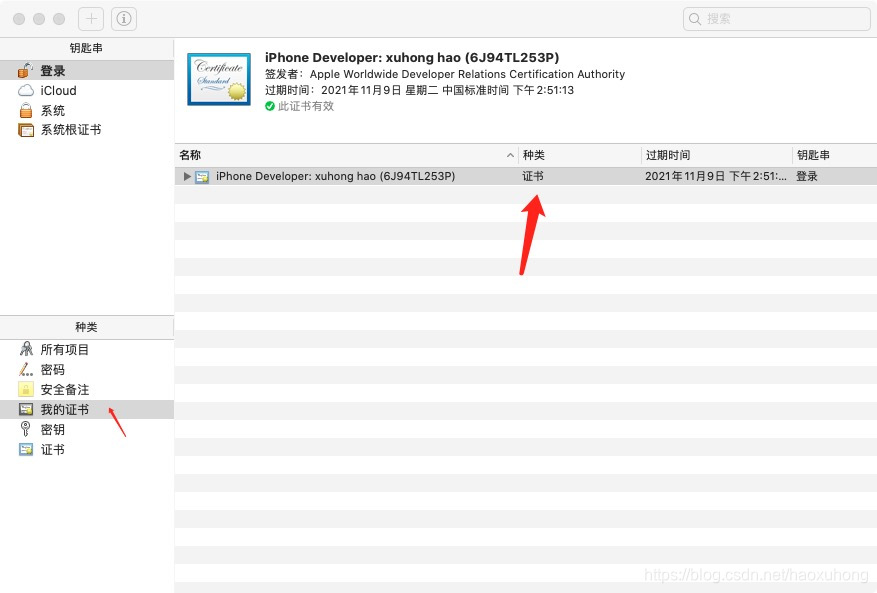Click the 钥匙串 sidebar section header

86,48
